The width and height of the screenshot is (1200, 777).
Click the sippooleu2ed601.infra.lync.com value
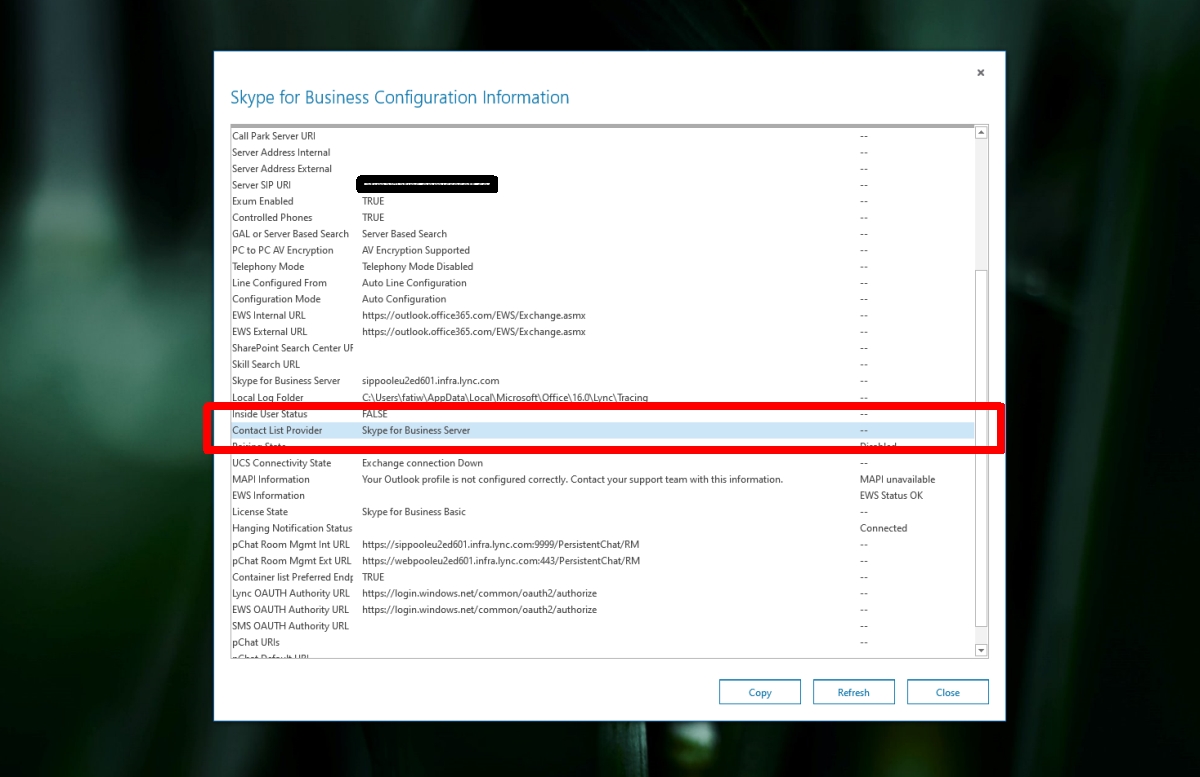pyautogui.click(x=430, y=381)
